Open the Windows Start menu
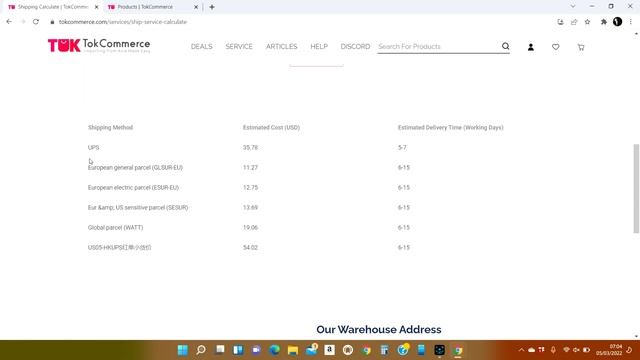The image size is (640, 360). (x=182, y=350)
